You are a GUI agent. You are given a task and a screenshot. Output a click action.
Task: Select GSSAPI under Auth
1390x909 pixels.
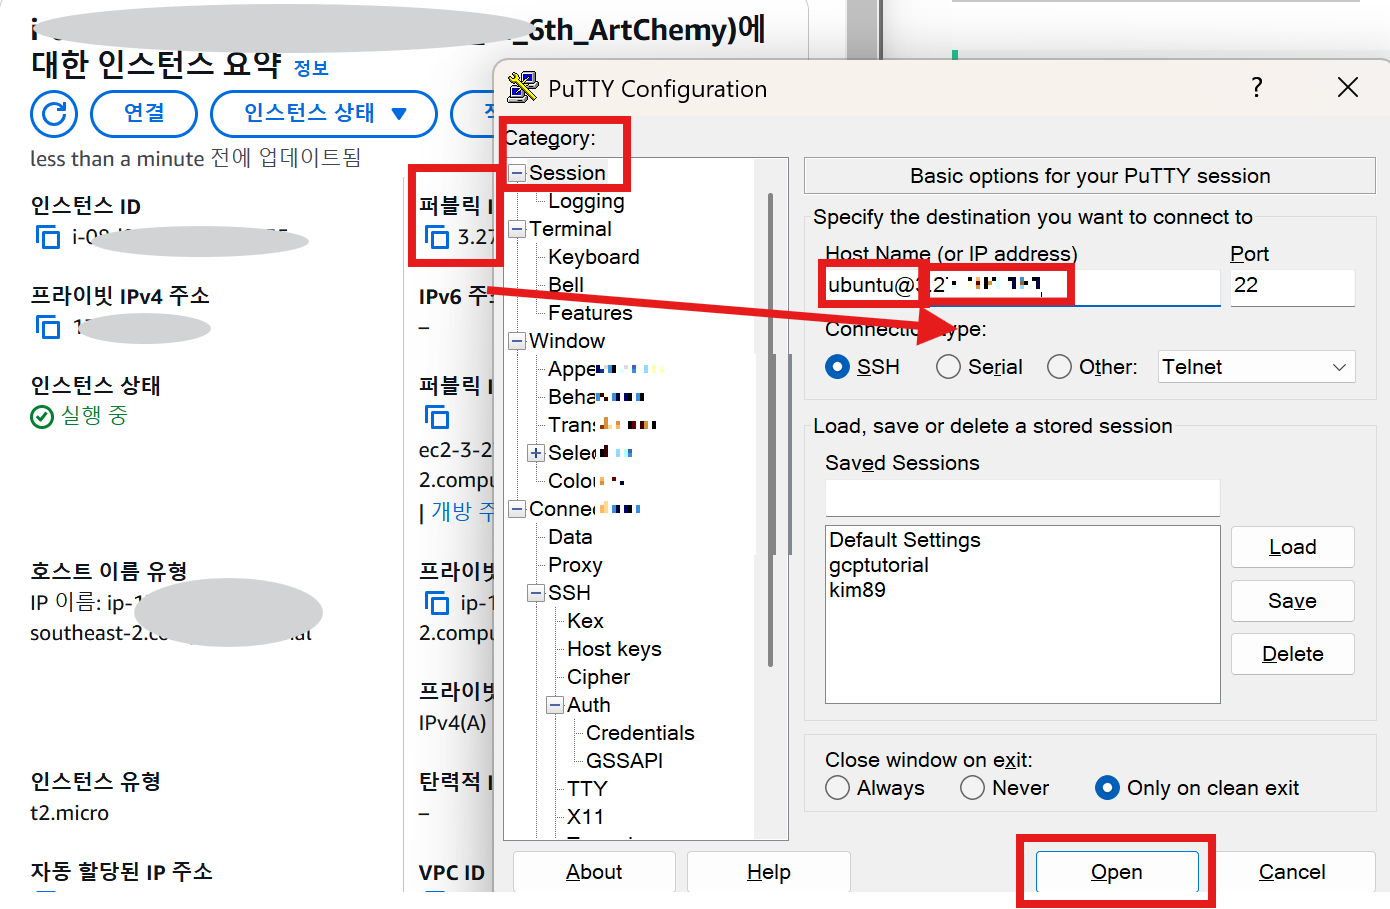point(624,761)
